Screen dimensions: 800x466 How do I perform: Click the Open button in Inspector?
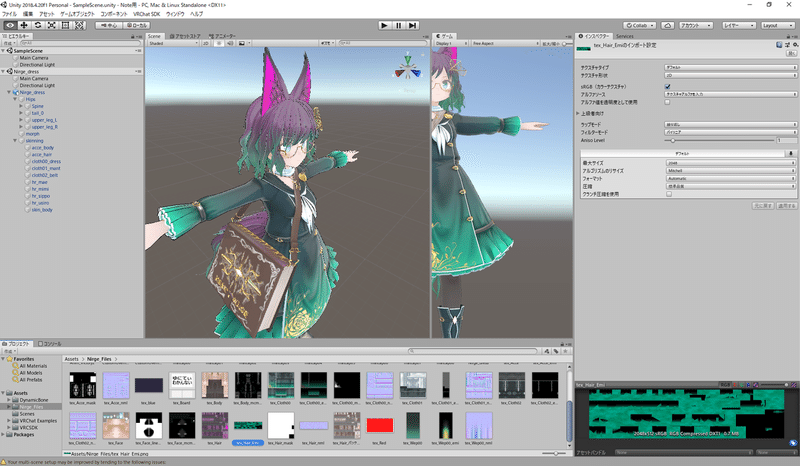(x=791, y=53)
